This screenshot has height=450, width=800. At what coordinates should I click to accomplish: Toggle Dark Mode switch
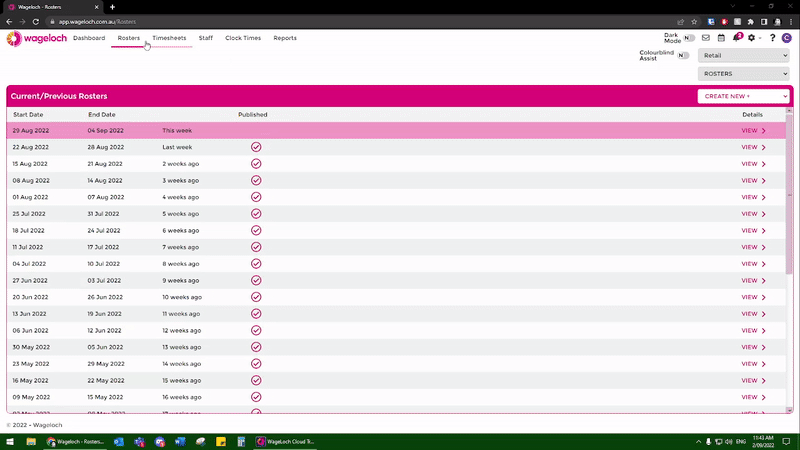click(x=688, y=38)
